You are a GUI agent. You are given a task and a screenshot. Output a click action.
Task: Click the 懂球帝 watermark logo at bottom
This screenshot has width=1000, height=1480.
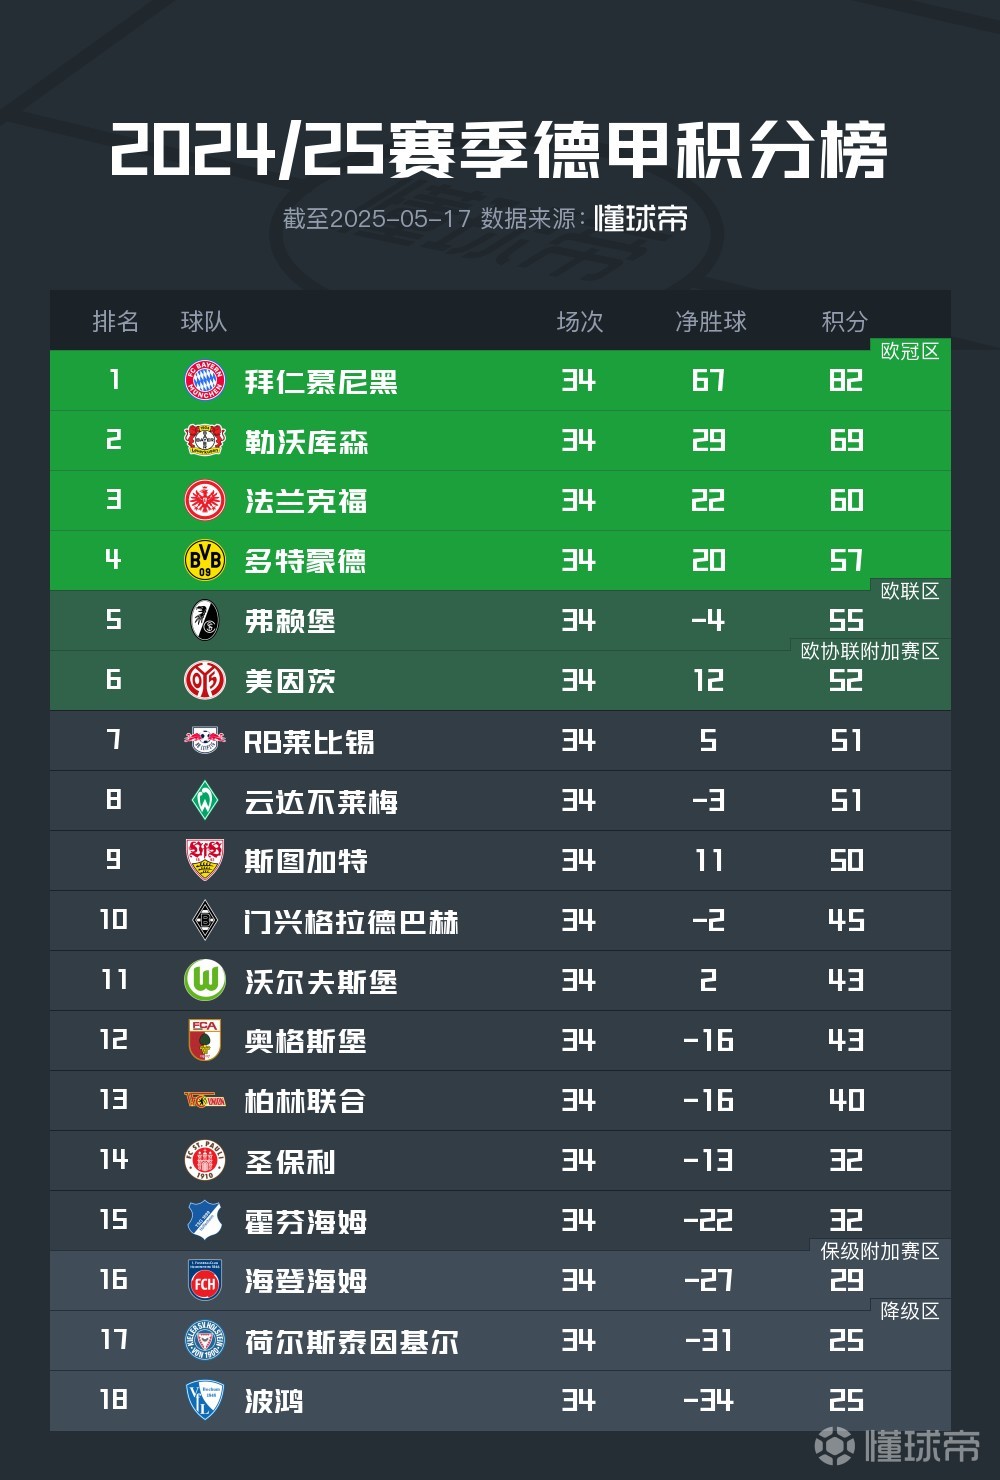(x=897, y=1445)
